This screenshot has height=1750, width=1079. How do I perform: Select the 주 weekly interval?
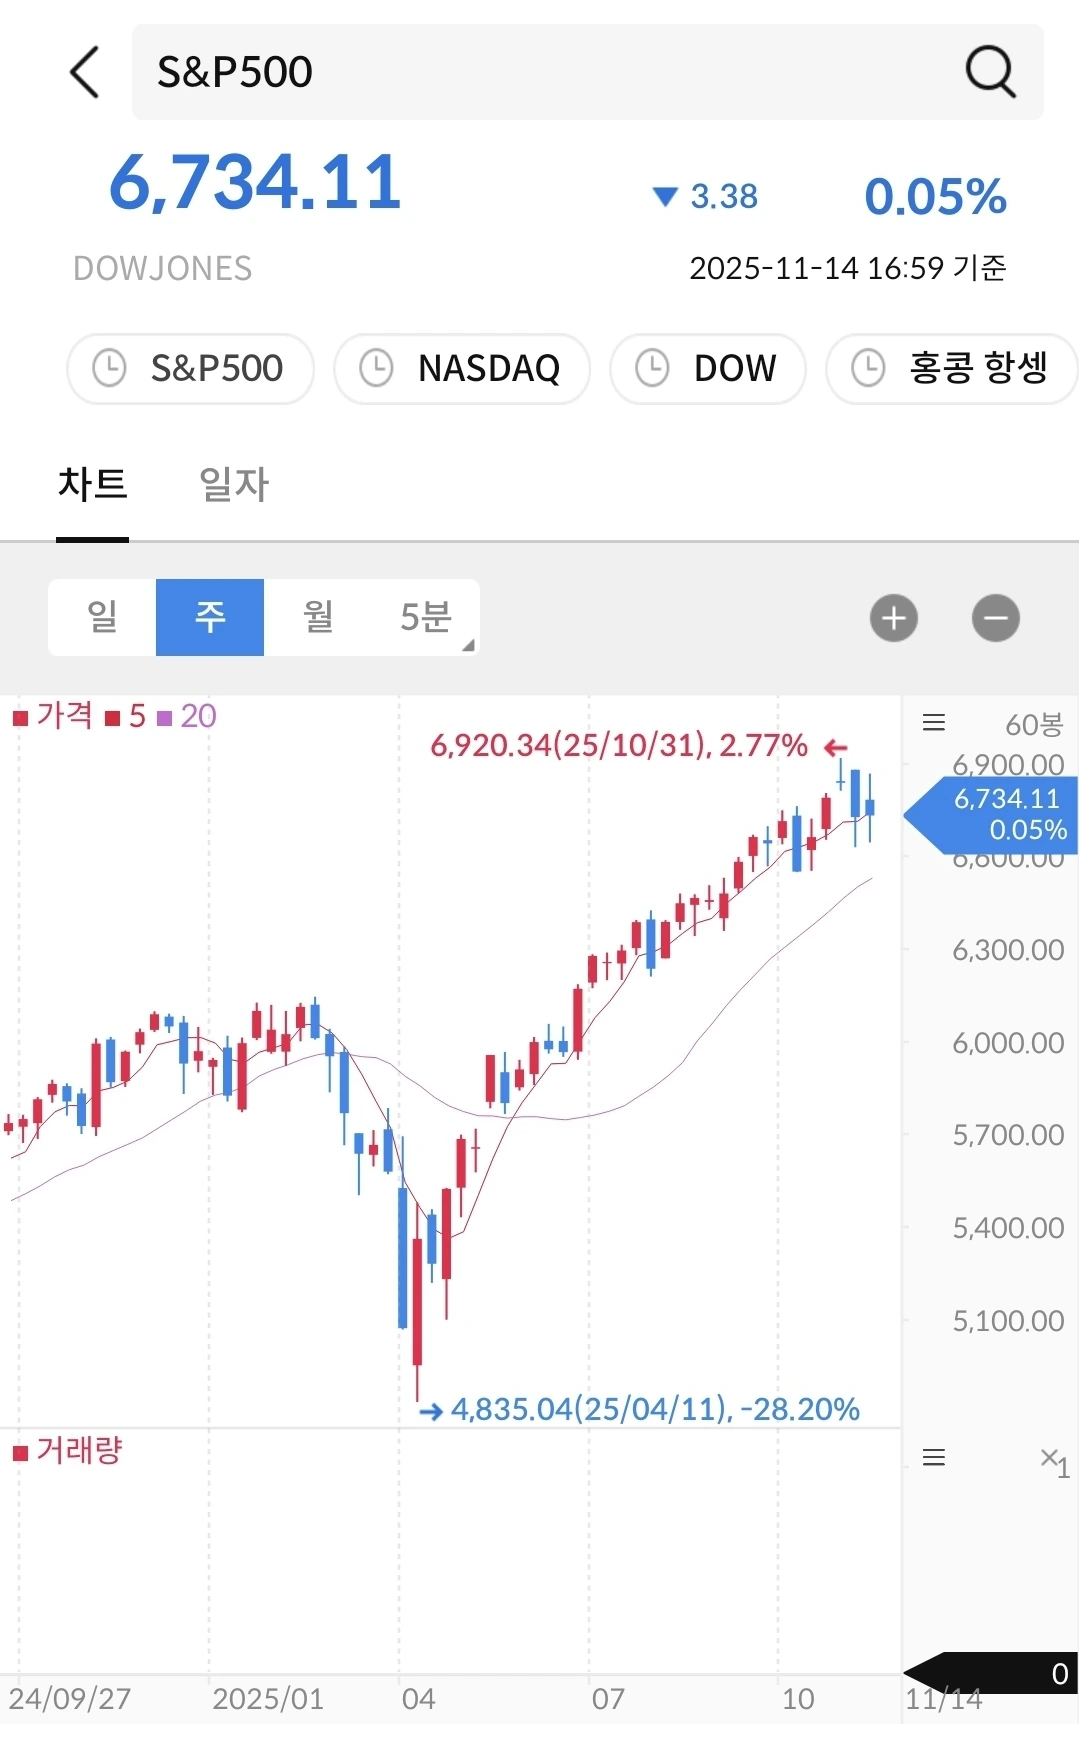click(x=210, y=617)
